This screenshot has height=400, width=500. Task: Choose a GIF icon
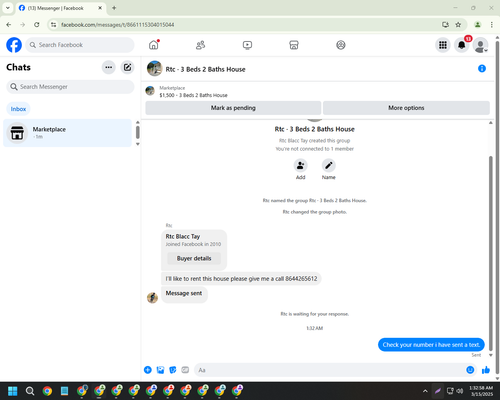(x=185, y=370)
